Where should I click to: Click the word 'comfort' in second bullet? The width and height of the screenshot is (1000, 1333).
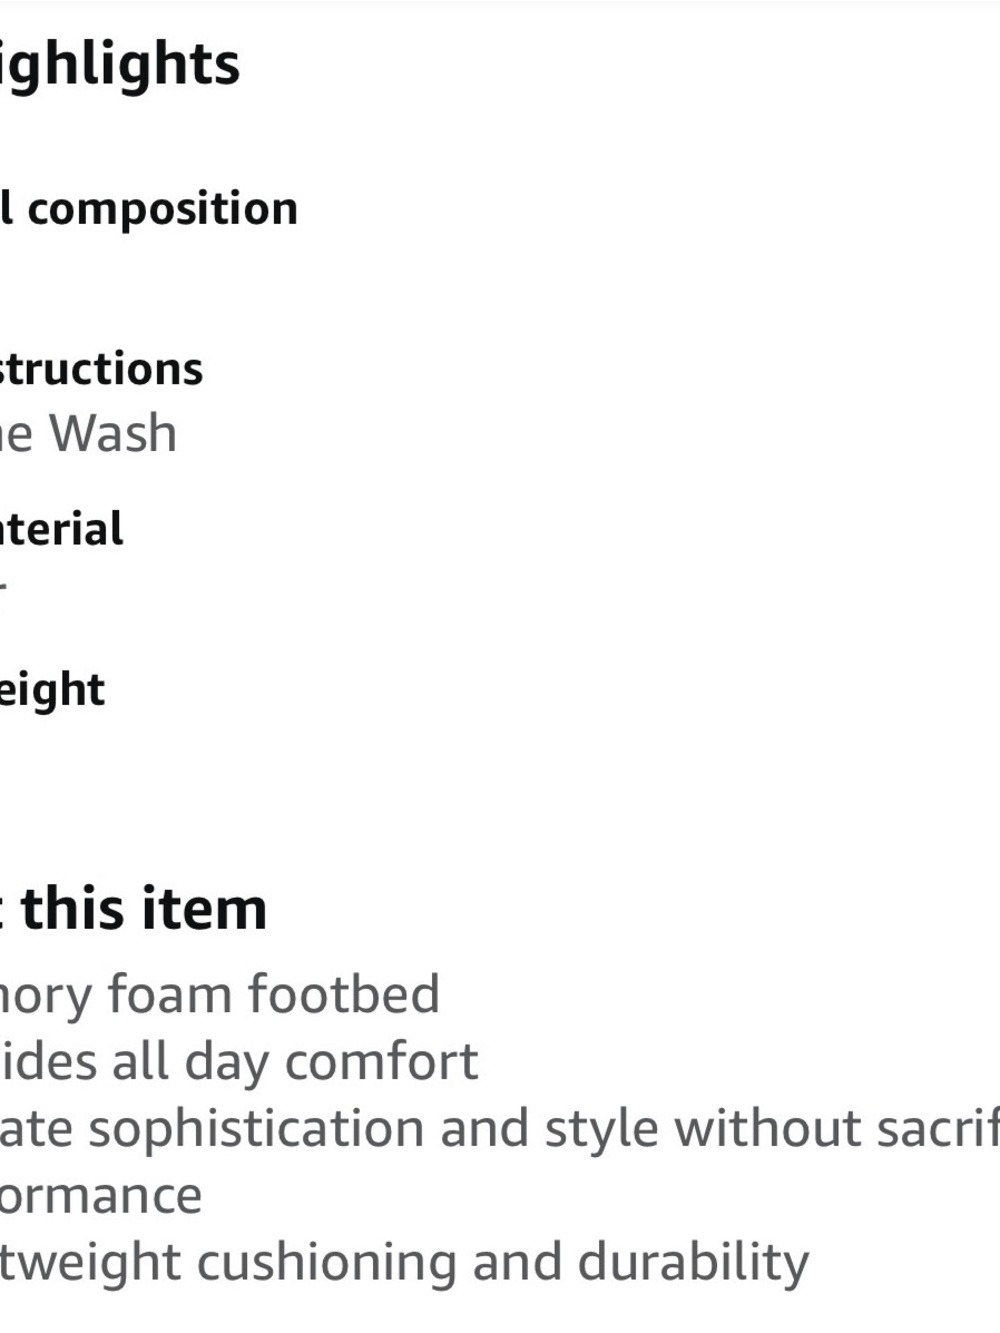[x=382, y=1062]
